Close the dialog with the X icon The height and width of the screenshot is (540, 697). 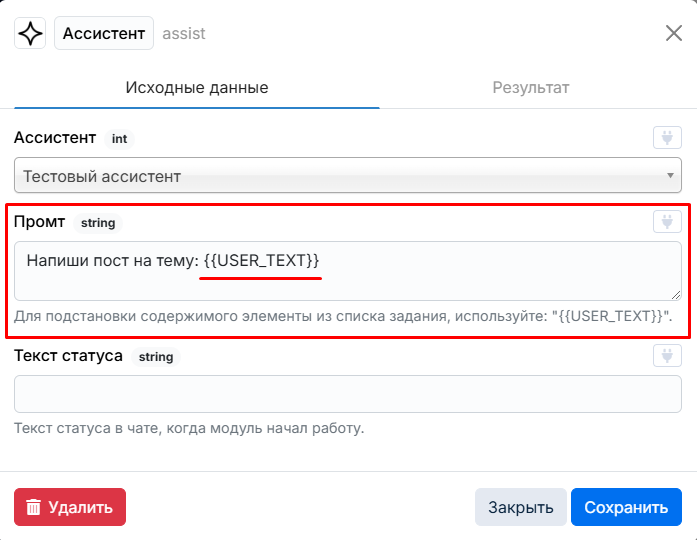[673, 33]
